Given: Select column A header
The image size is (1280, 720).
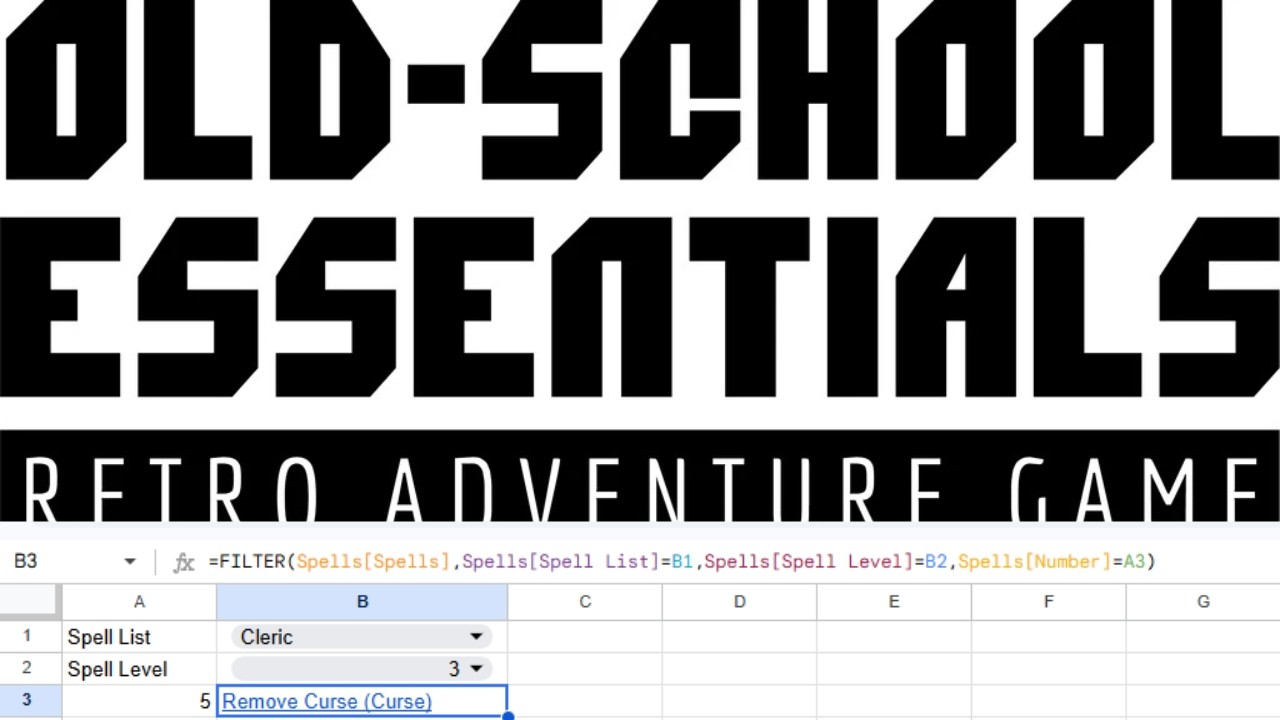Looking at the screenshot, I should (139, 602).
